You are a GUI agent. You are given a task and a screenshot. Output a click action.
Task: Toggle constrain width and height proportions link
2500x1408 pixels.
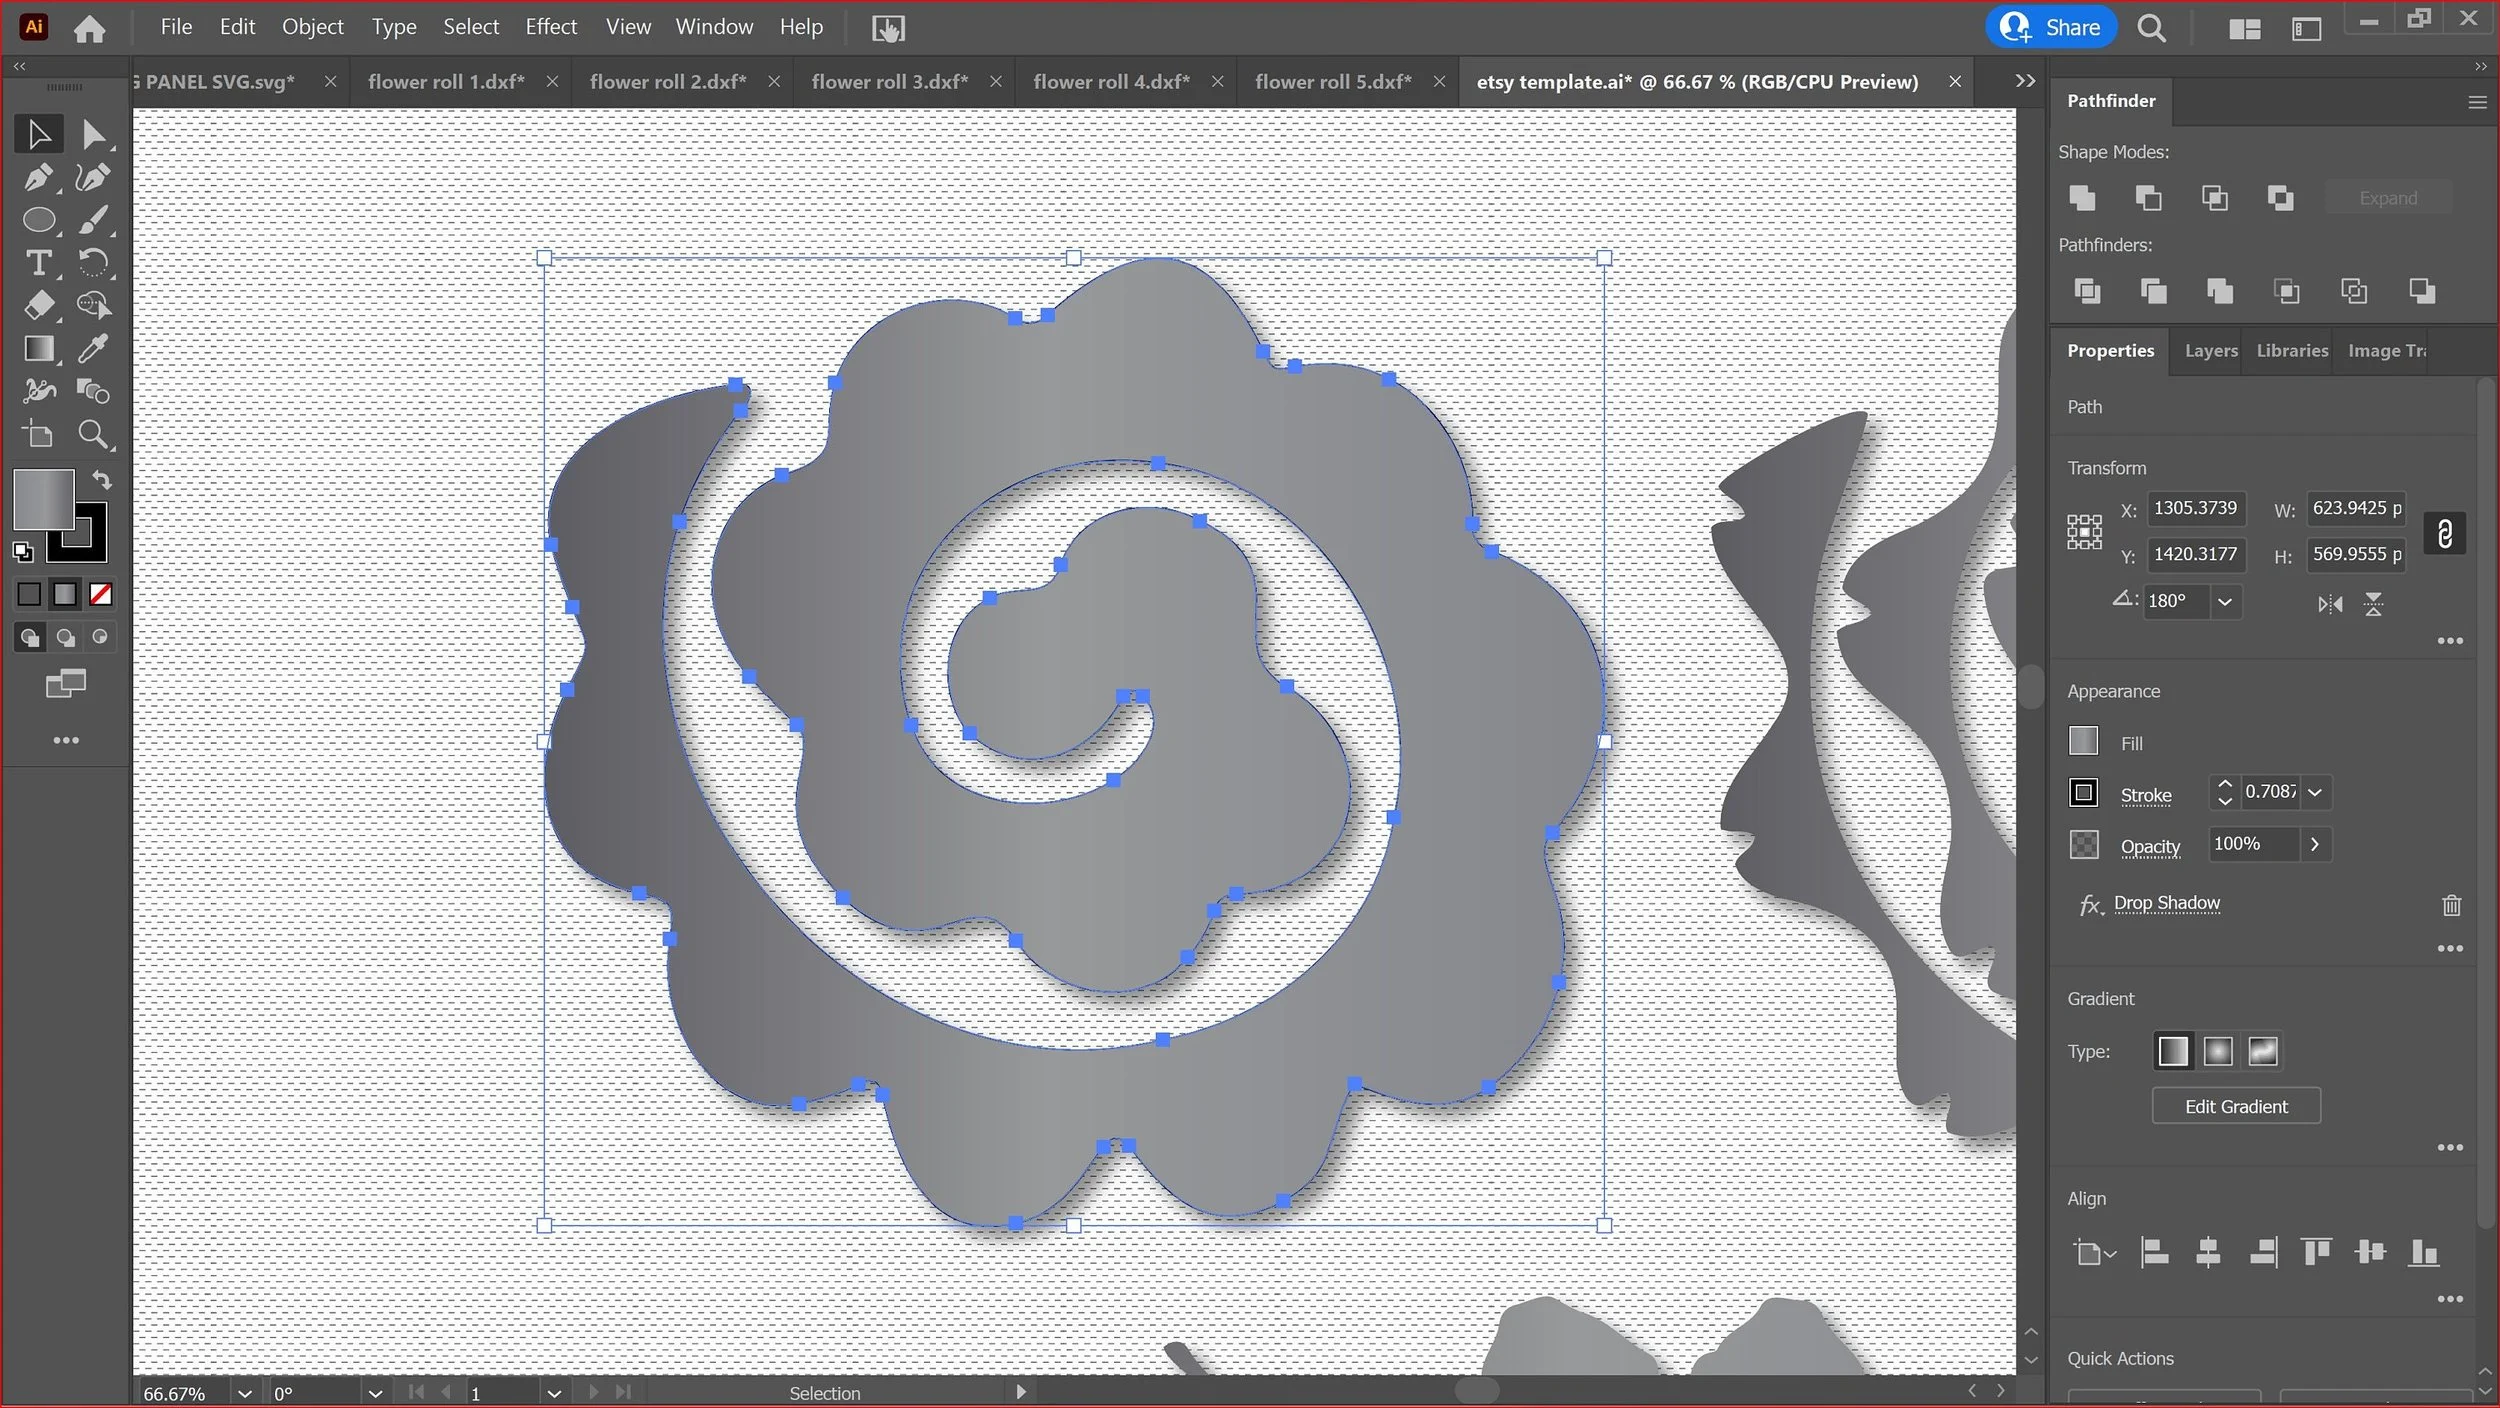tap(2444, 533)
